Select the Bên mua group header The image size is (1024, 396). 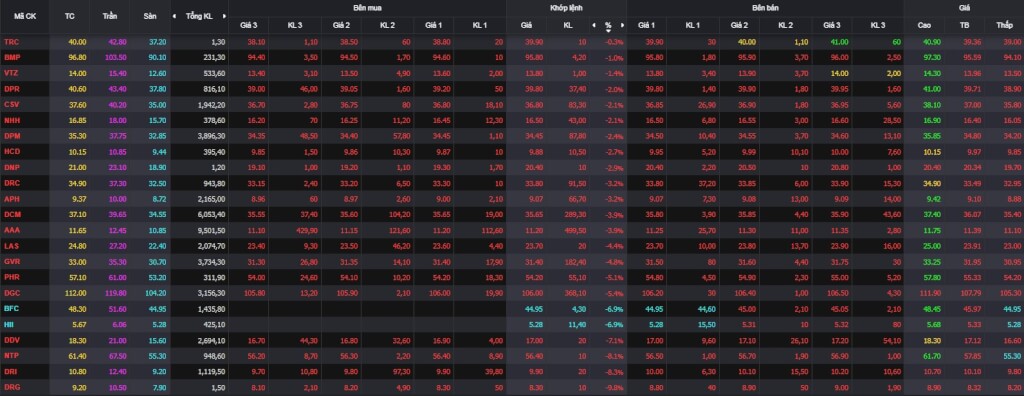click(367, 7)
